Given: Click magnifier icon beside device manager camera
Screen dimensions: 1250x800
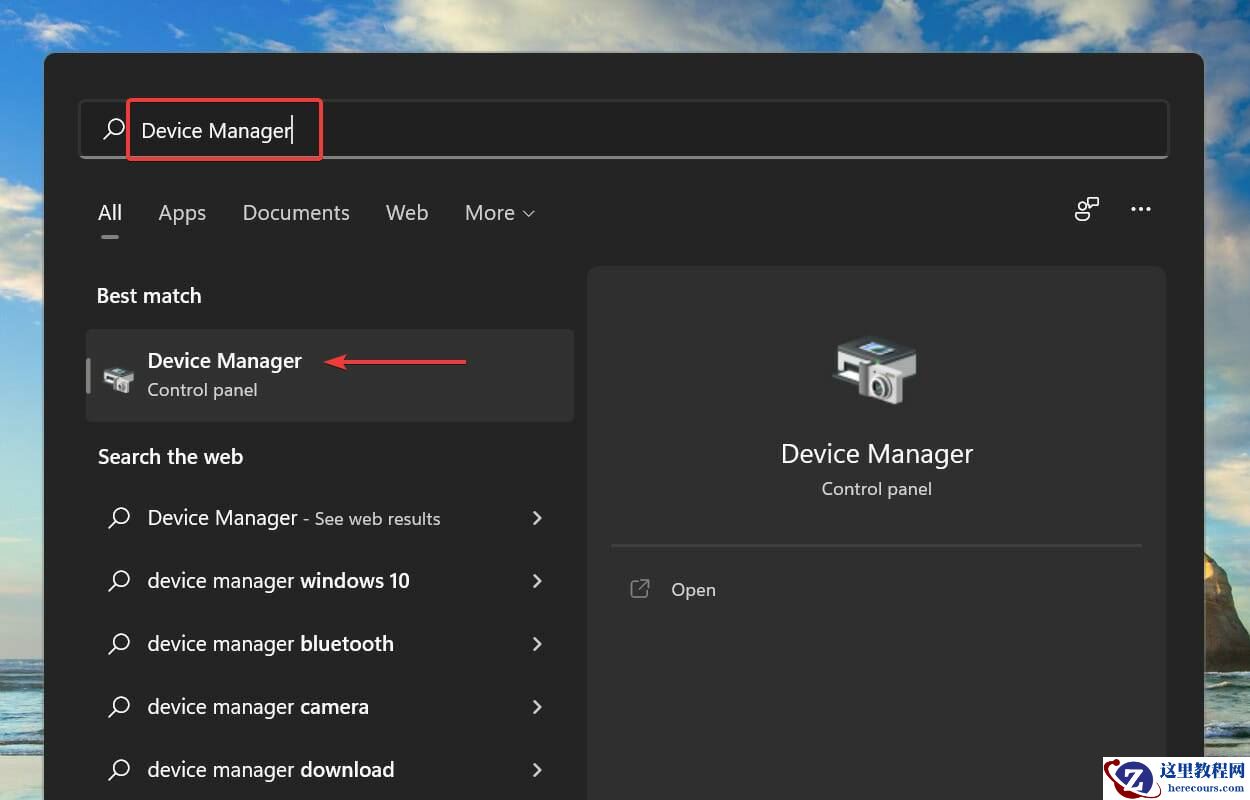Looking at the screenshot, I should [x=119, y=707].
